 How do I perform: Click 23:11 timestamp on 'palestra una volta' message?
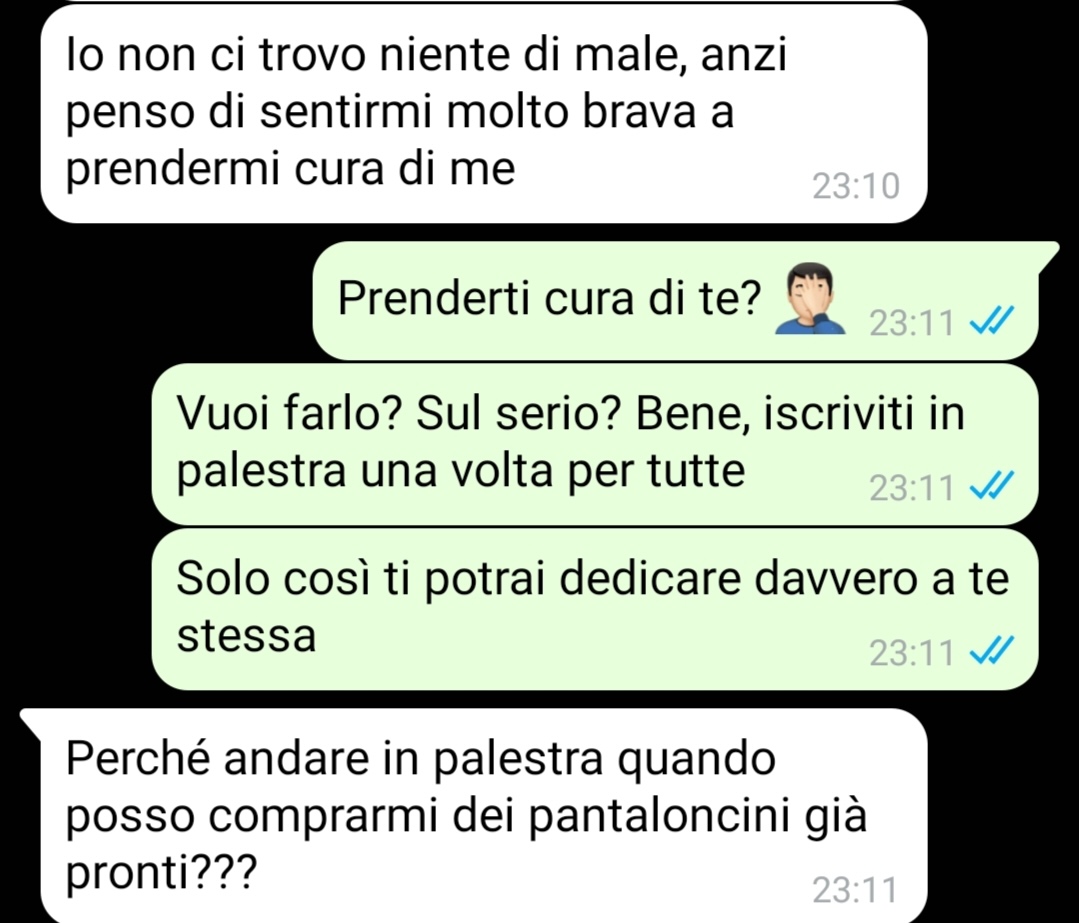912,487
